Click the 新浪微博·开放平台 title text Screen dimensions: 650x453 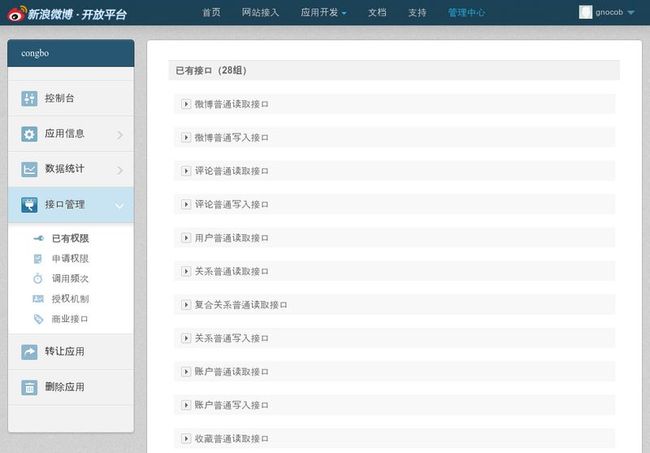77,15
